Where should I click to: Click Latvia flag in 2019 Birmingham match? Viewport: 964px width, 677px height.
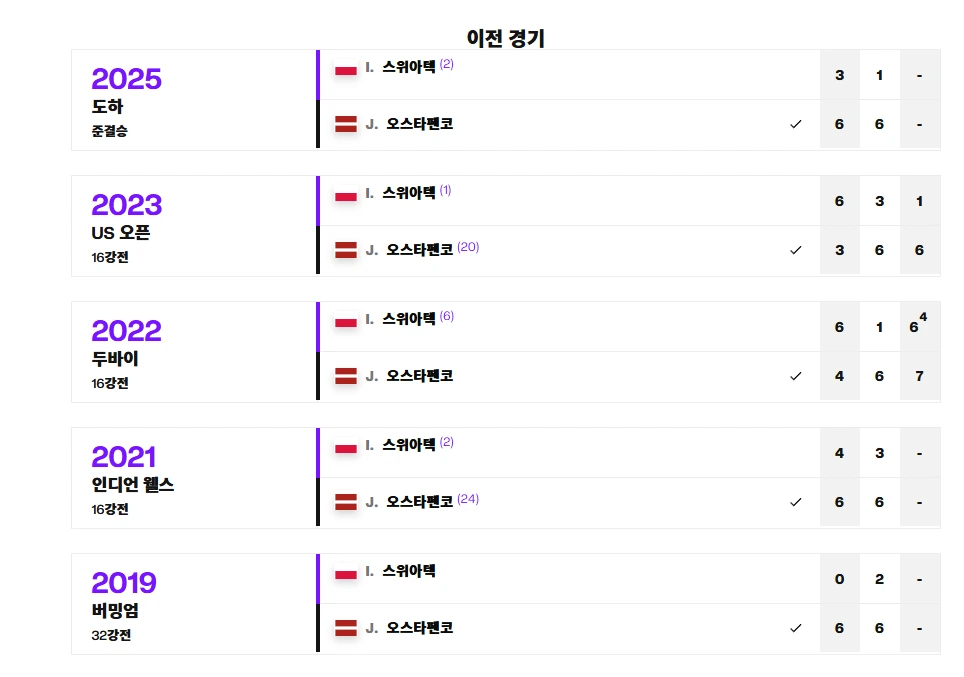tap(346, 628)
